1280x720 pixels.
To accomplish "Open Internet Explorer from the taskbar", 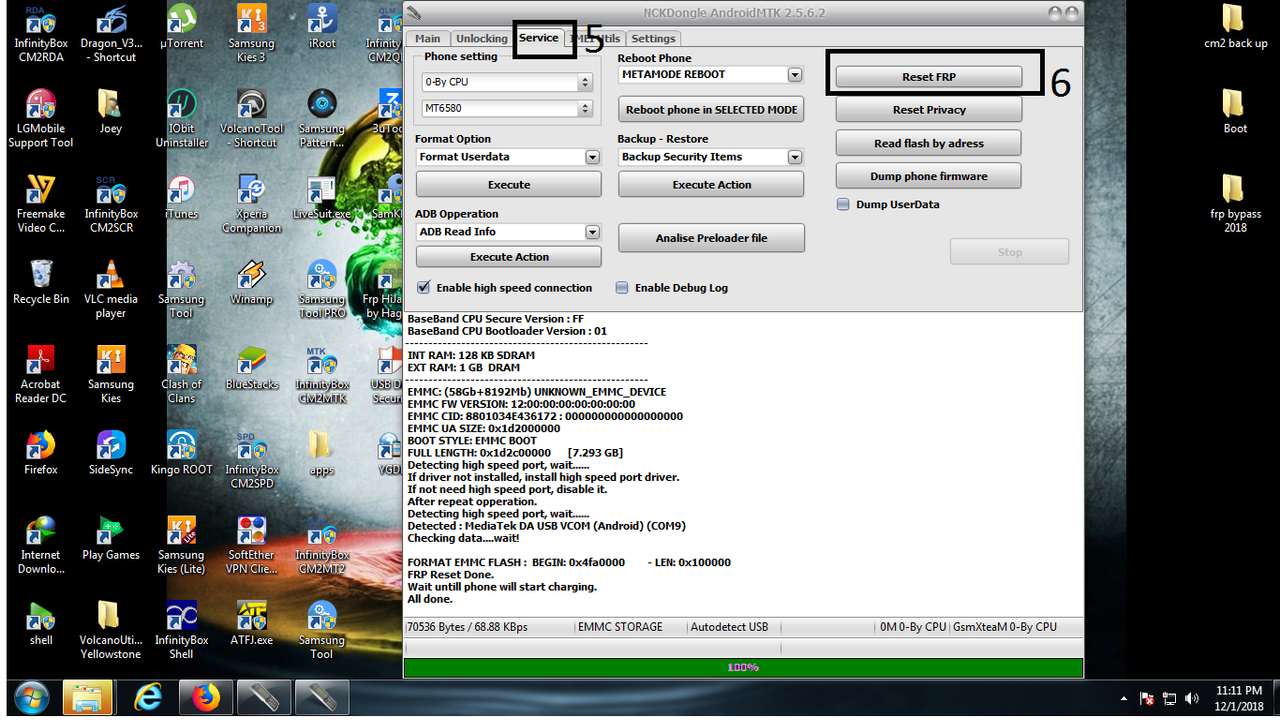I will tap(148, 697).
